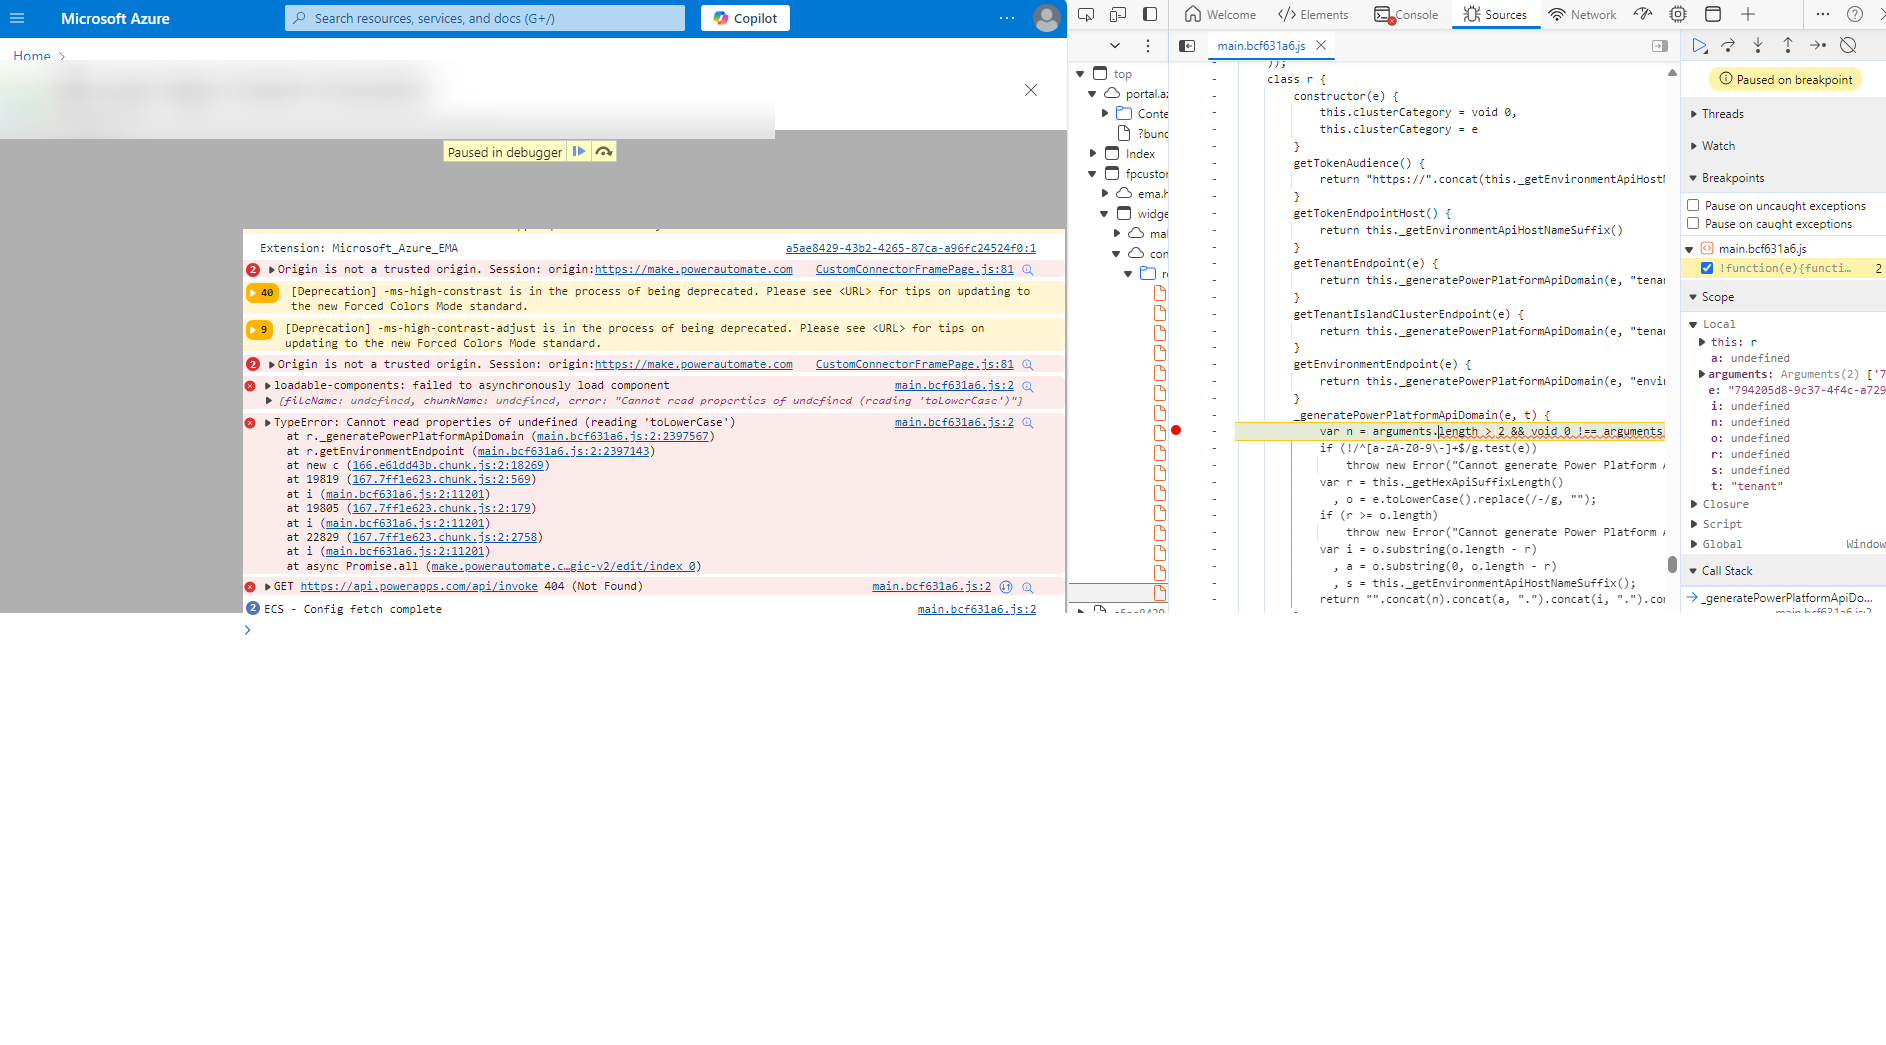The width and height of the screenshot is (1886, 1045).
Task: Toggle the red breakpoint marker in gutter
Action: (1176, 431)
